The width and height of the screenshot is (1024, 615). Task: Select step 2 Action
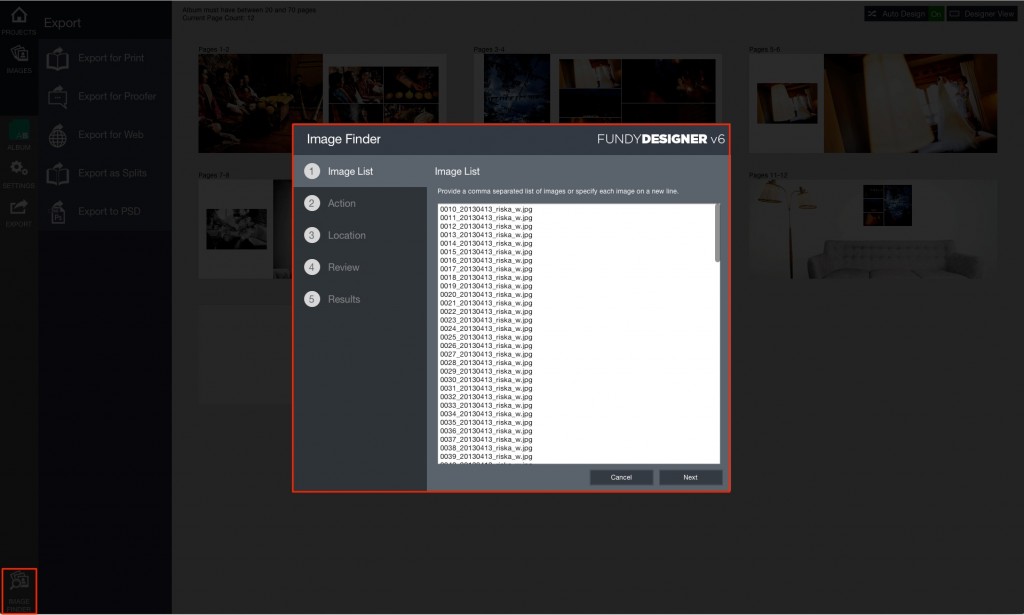[360, 203]
